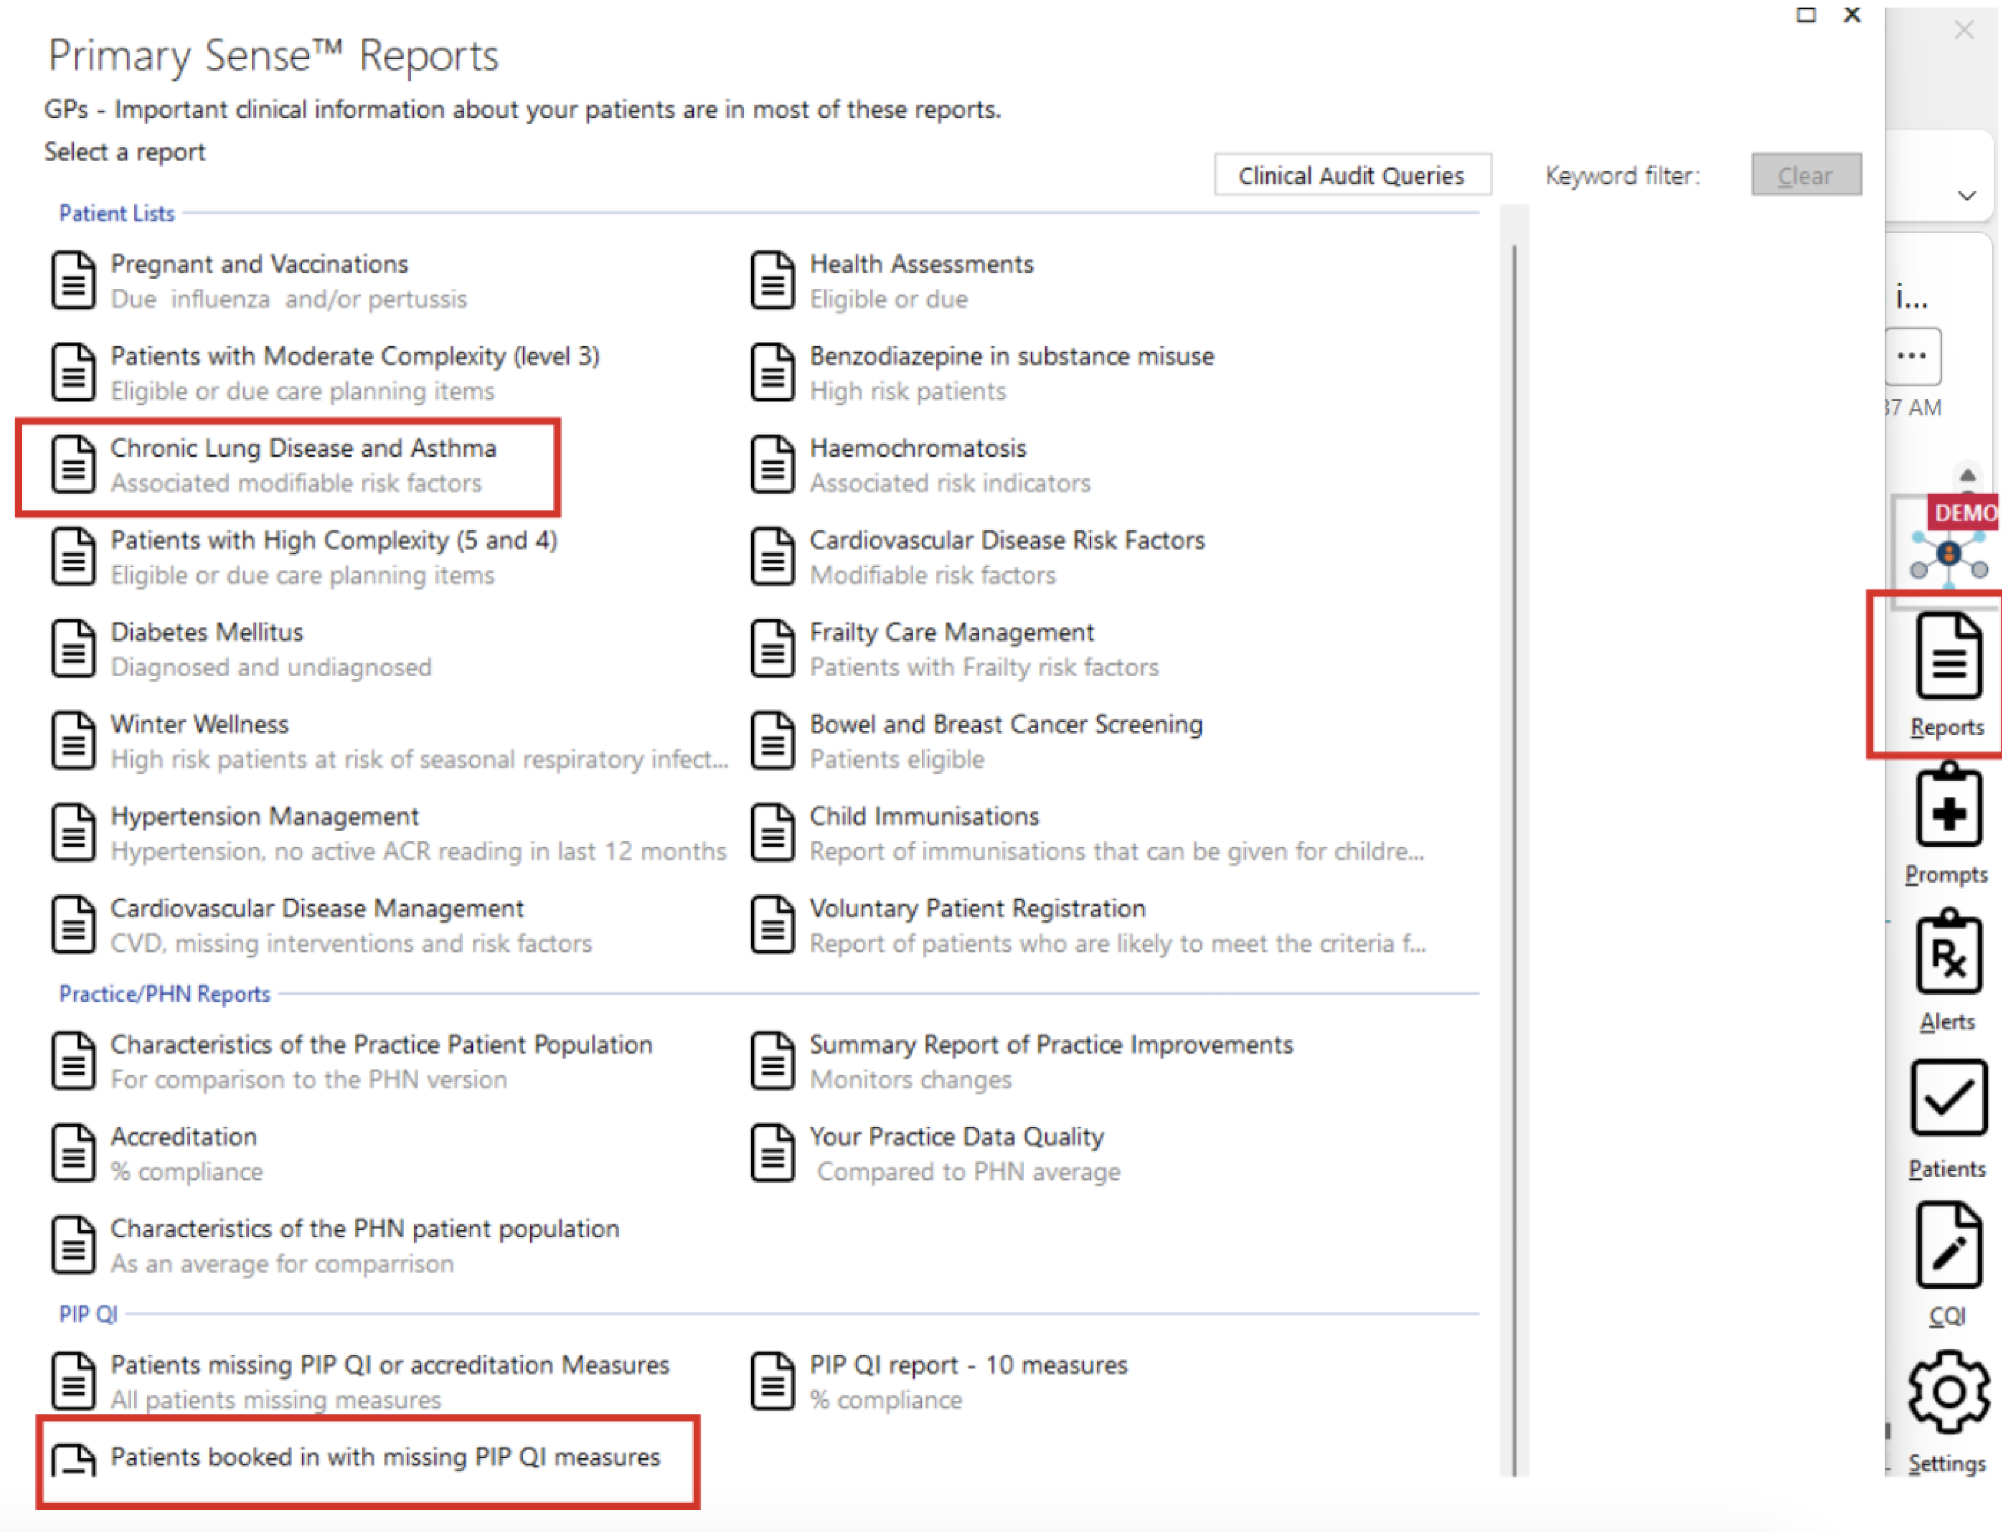Click Patients missing PIP QI measures icon
The image size is (2002, 1532).
73,1380
